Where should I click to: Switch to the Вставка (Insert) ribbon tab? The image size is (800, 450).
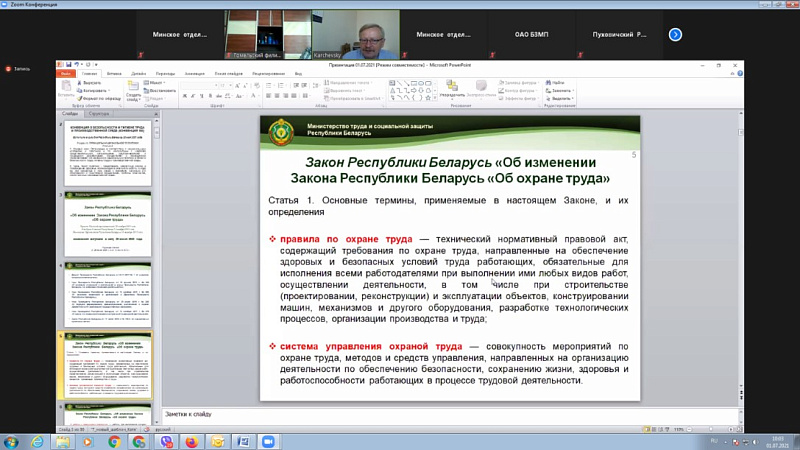114,73
